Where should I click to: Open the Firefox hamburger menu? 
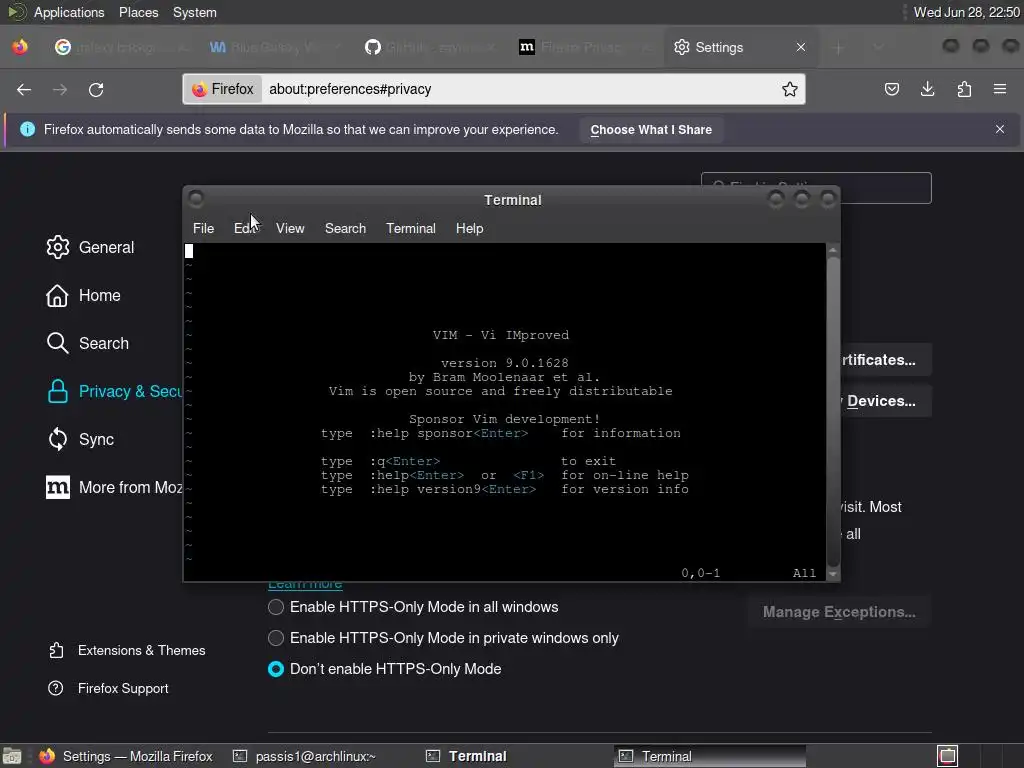tap(1000, 89)
